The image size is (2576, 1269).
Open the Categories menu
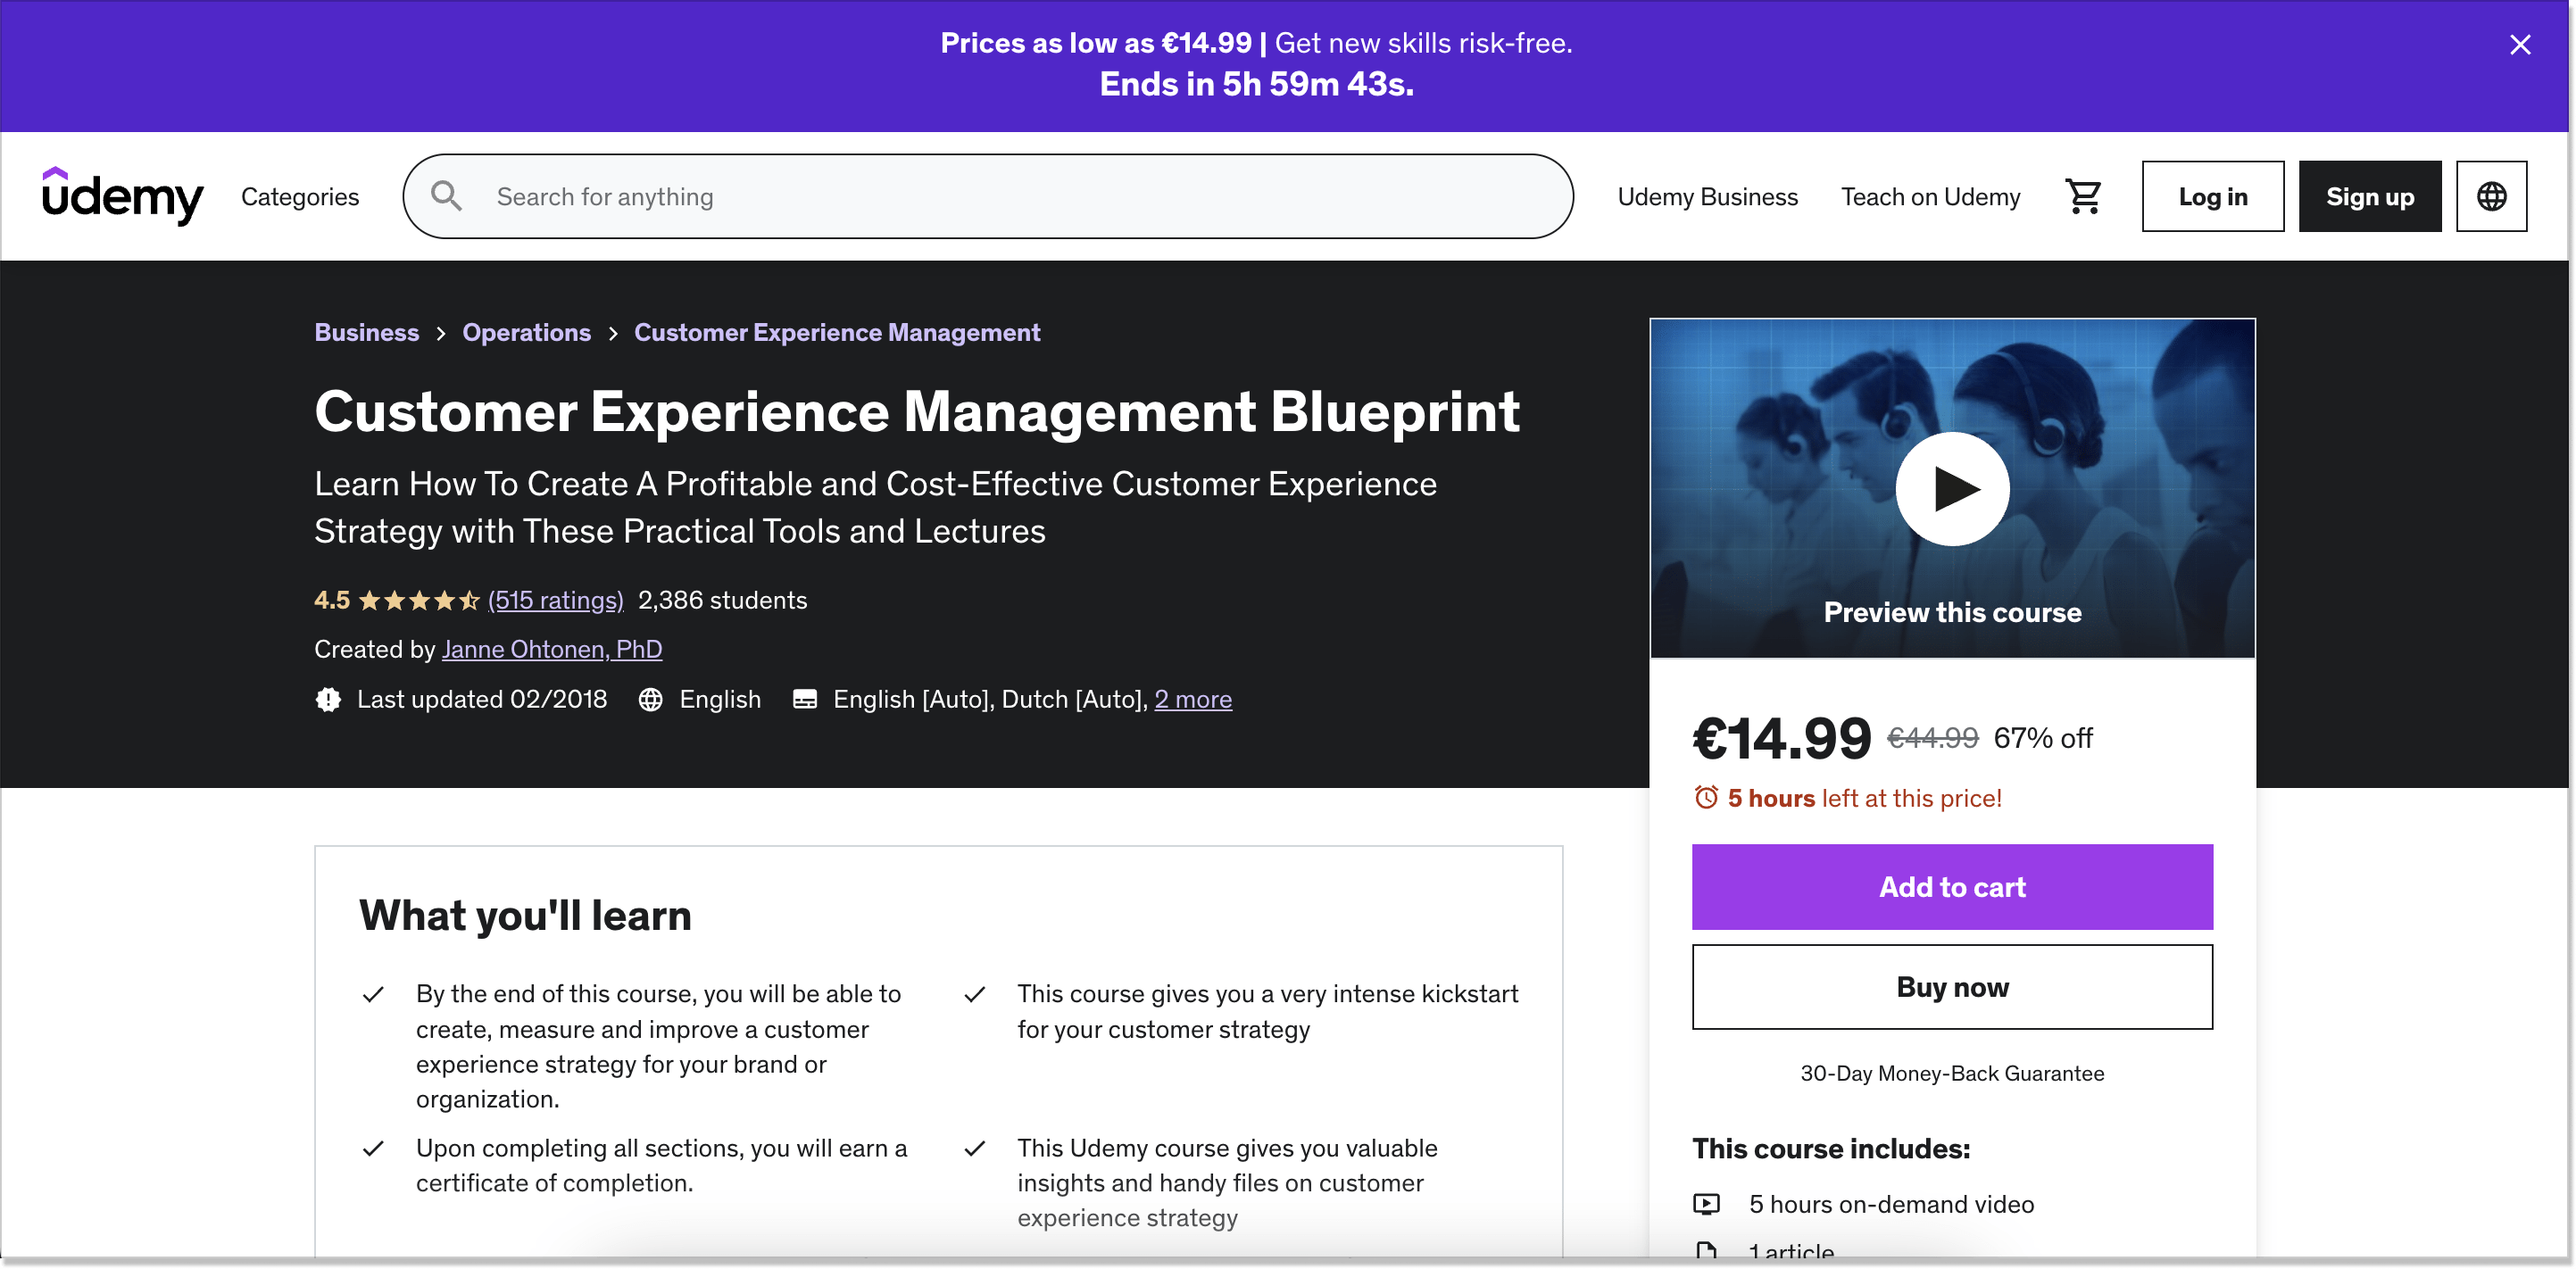pyautogui.click(x=301, y=195)
